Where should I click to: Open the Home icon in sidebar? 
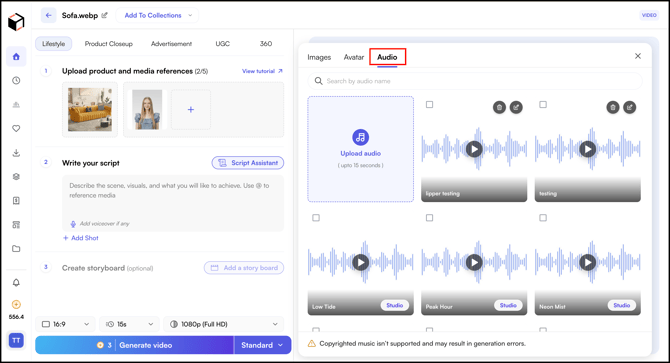coord(16,57)
